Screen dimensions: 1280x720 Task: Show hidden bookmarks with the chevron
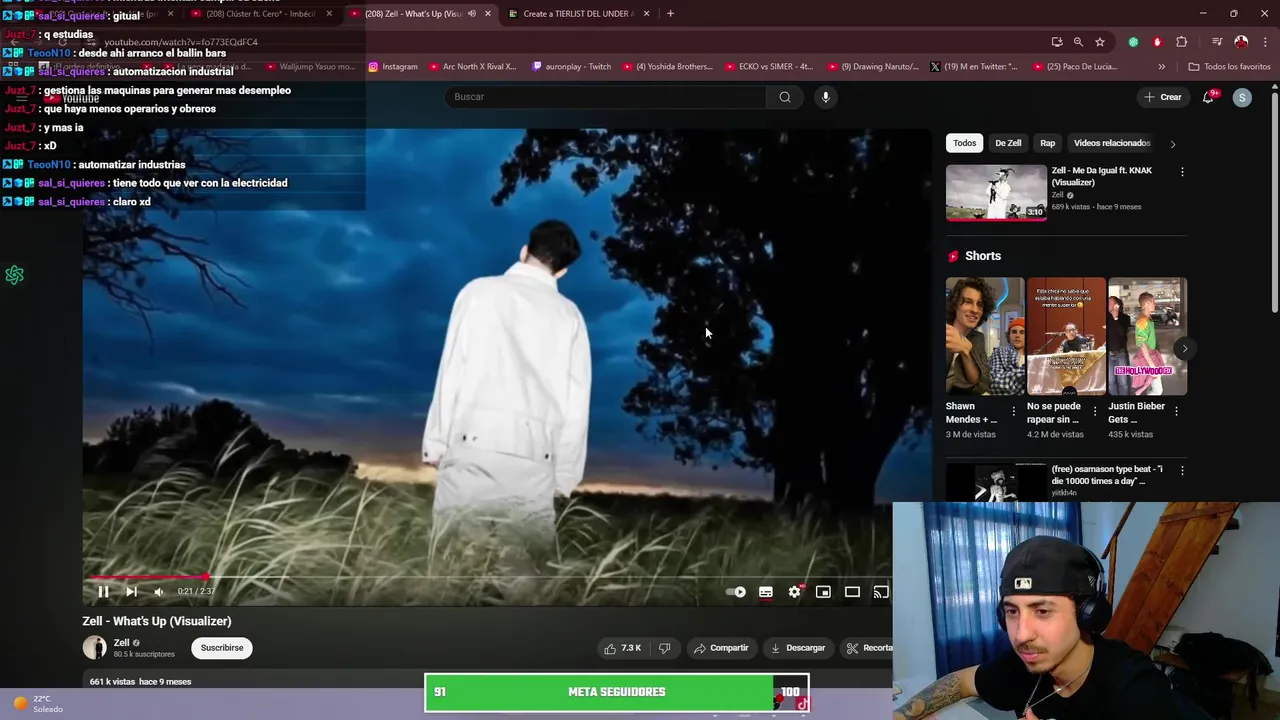[x=1162, y=67]
